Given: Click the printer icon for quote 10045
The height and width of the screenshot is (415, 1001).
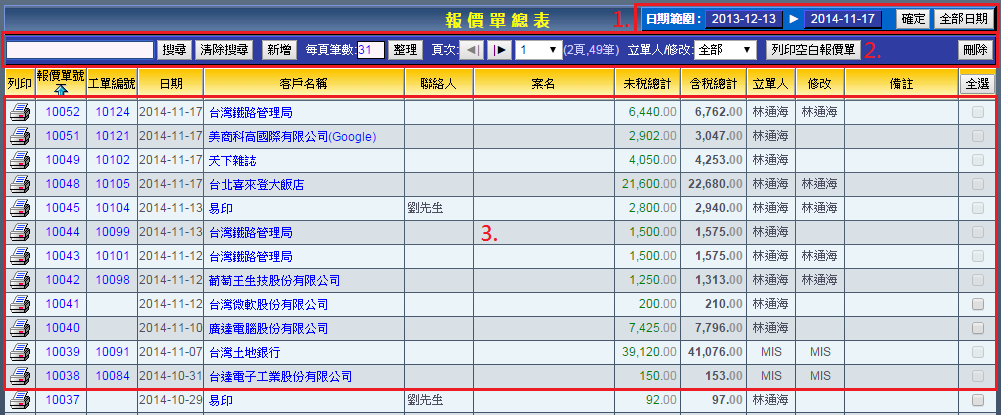Looking at the screenshot, I should pos(19,209).
